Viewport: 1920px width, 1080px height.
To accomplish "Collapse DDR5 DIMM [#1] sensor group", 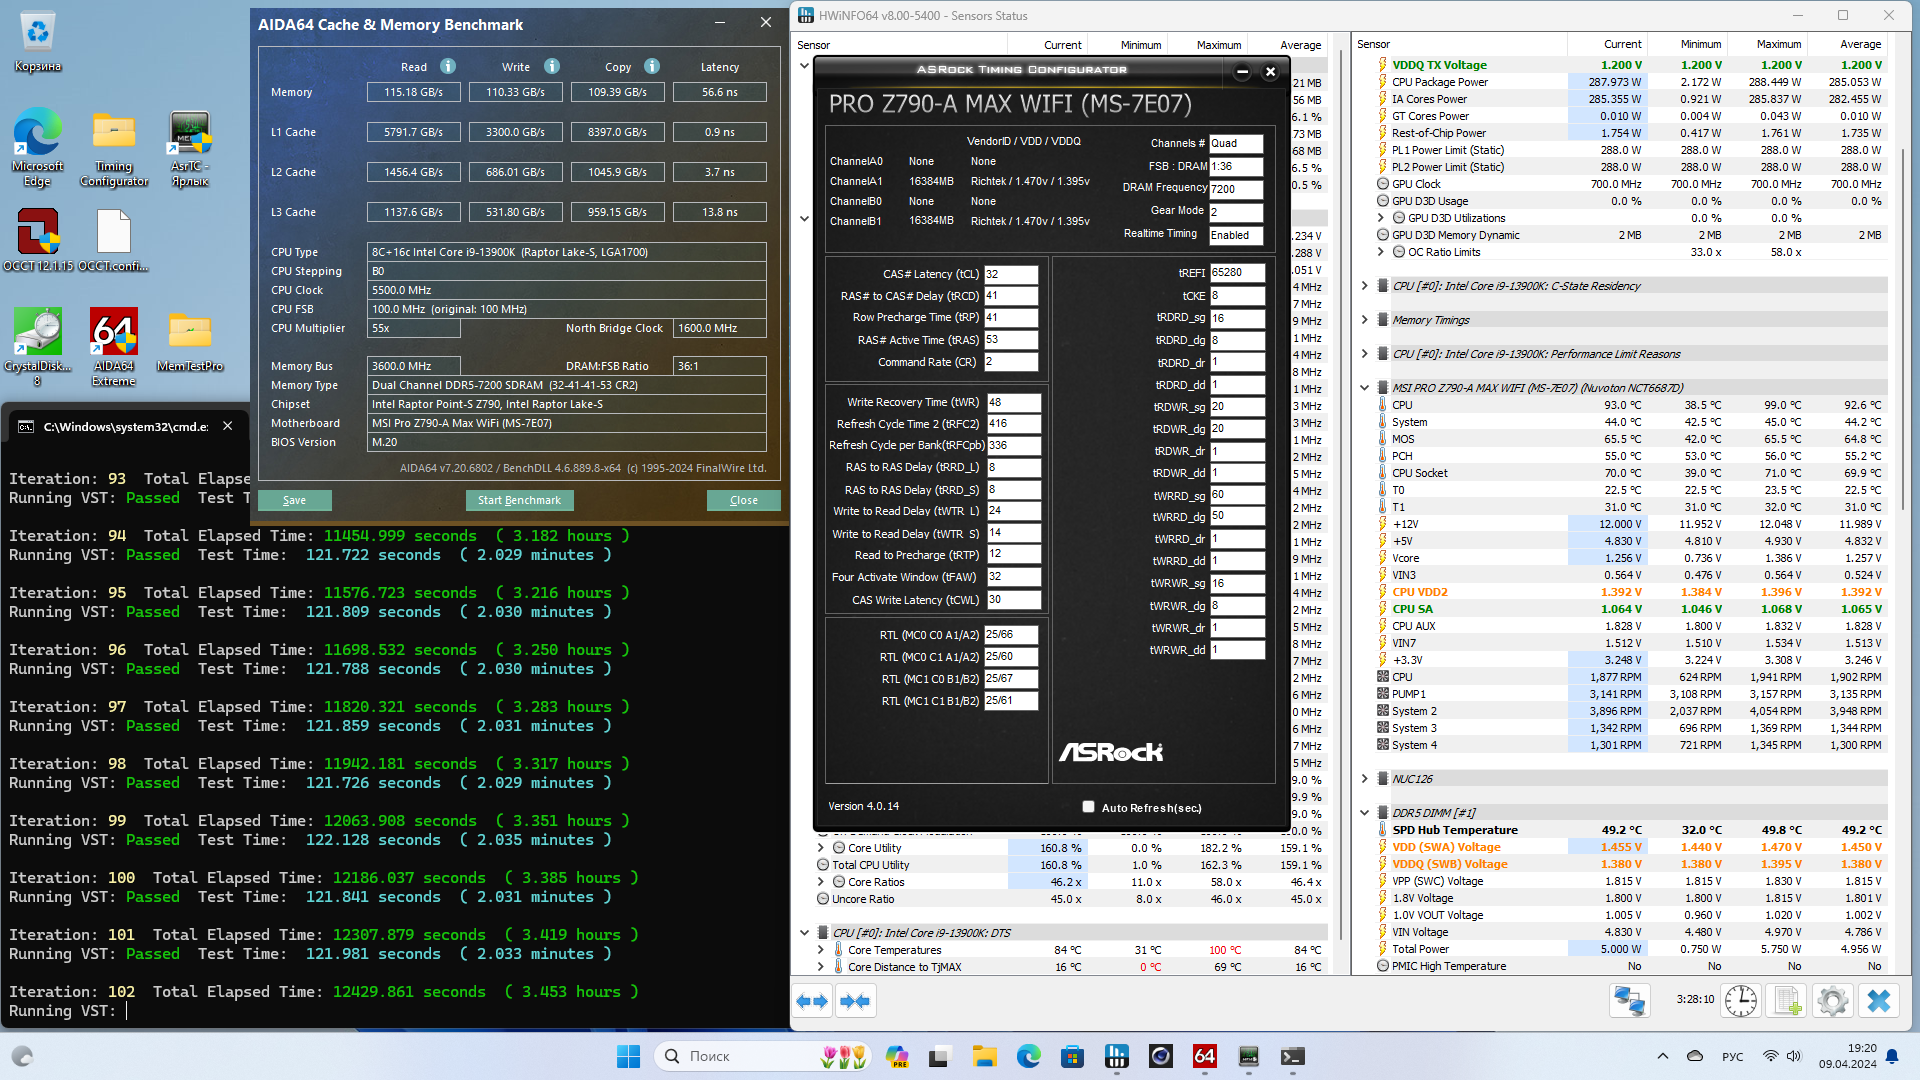I will tap(1364, 813).
